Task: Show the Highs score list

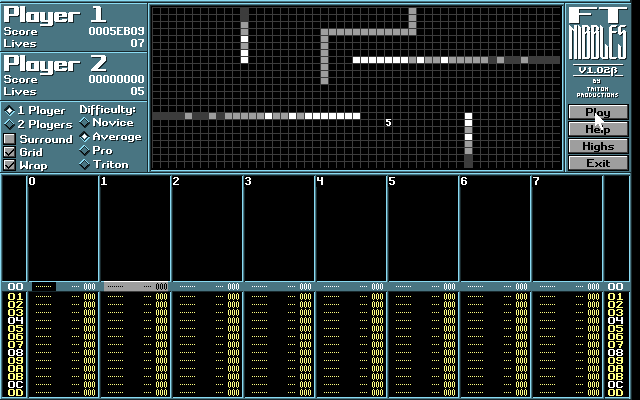Action: 598,146
